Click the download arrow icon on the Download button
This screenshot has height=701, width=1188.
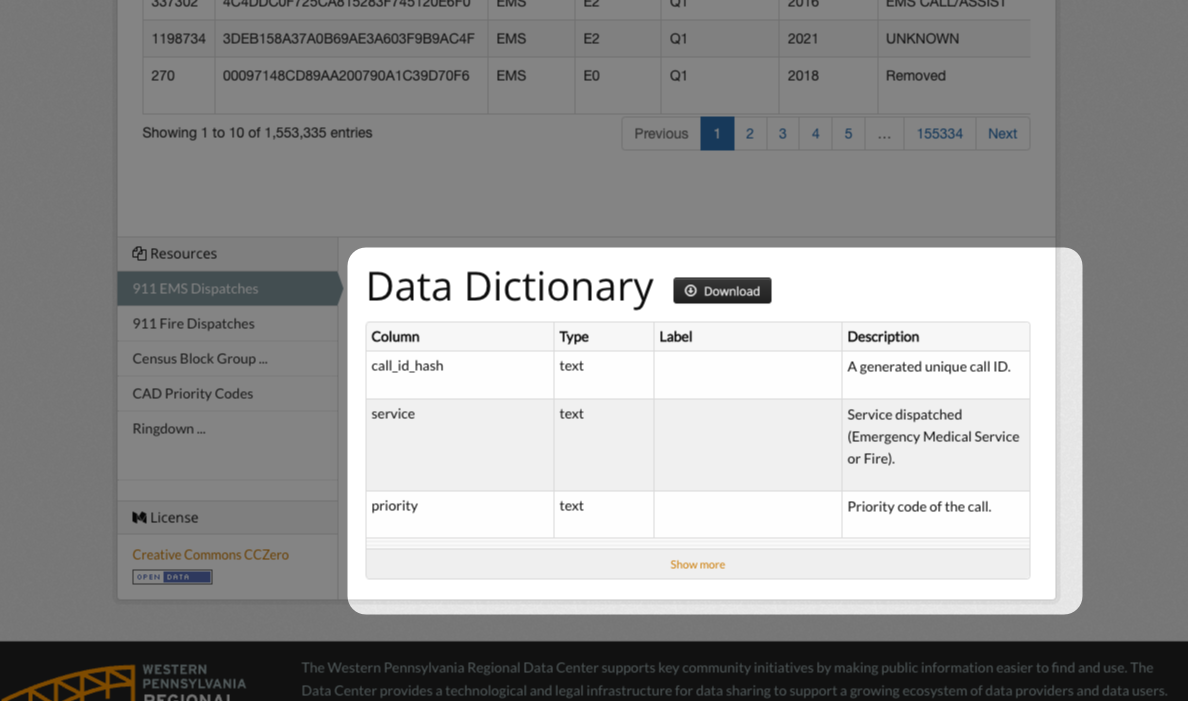(691, 290)
